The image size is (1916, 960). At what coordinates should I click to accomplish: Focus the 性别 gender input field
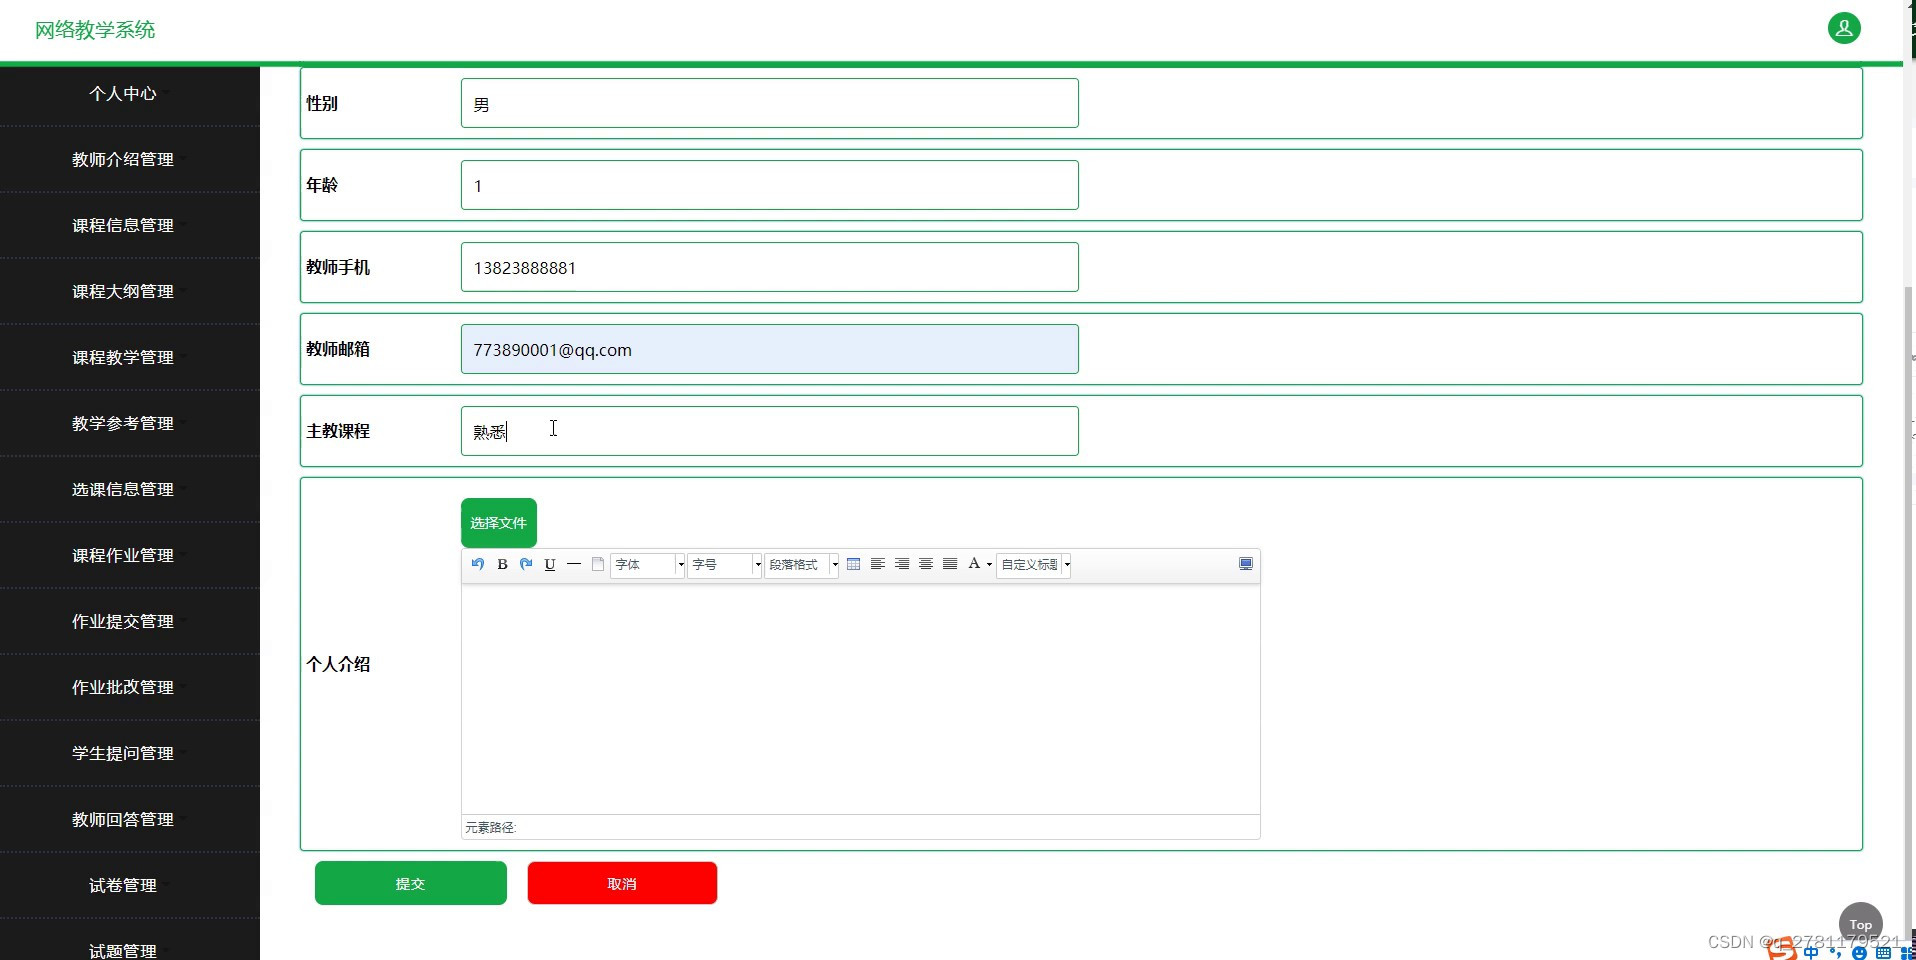(769, 103)
